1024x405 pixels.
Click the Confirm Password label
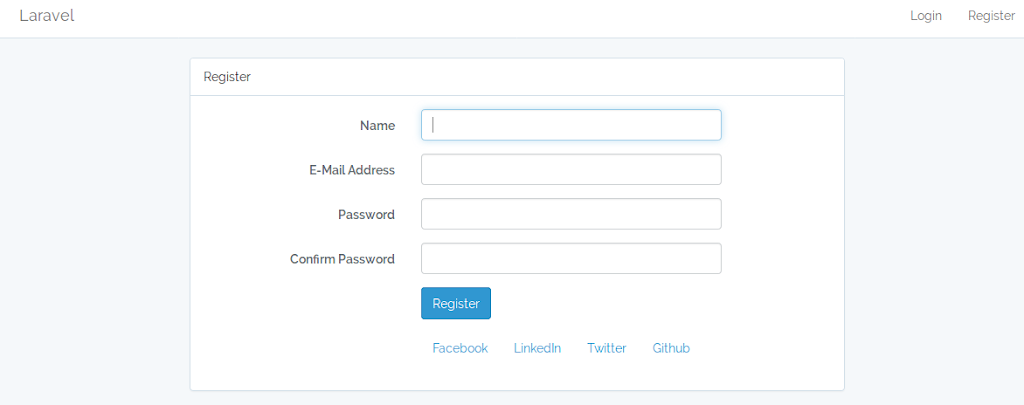point(342,259)
